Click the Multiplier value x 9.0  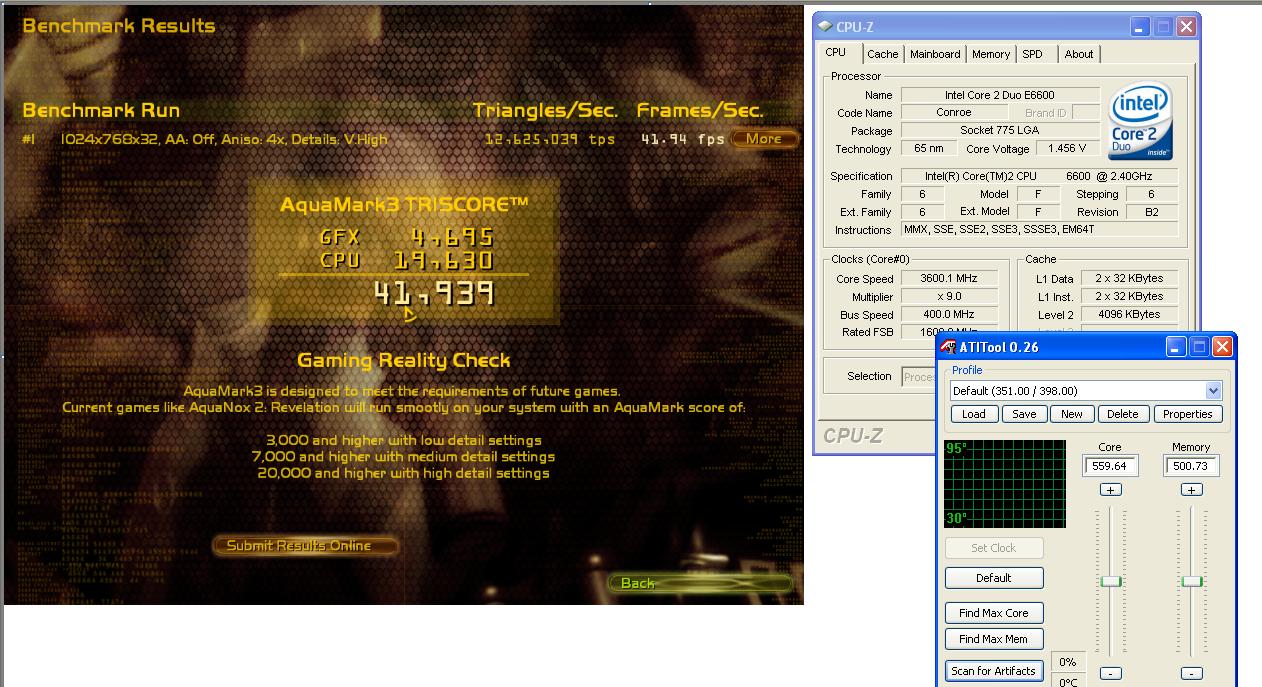click(949, 297)
